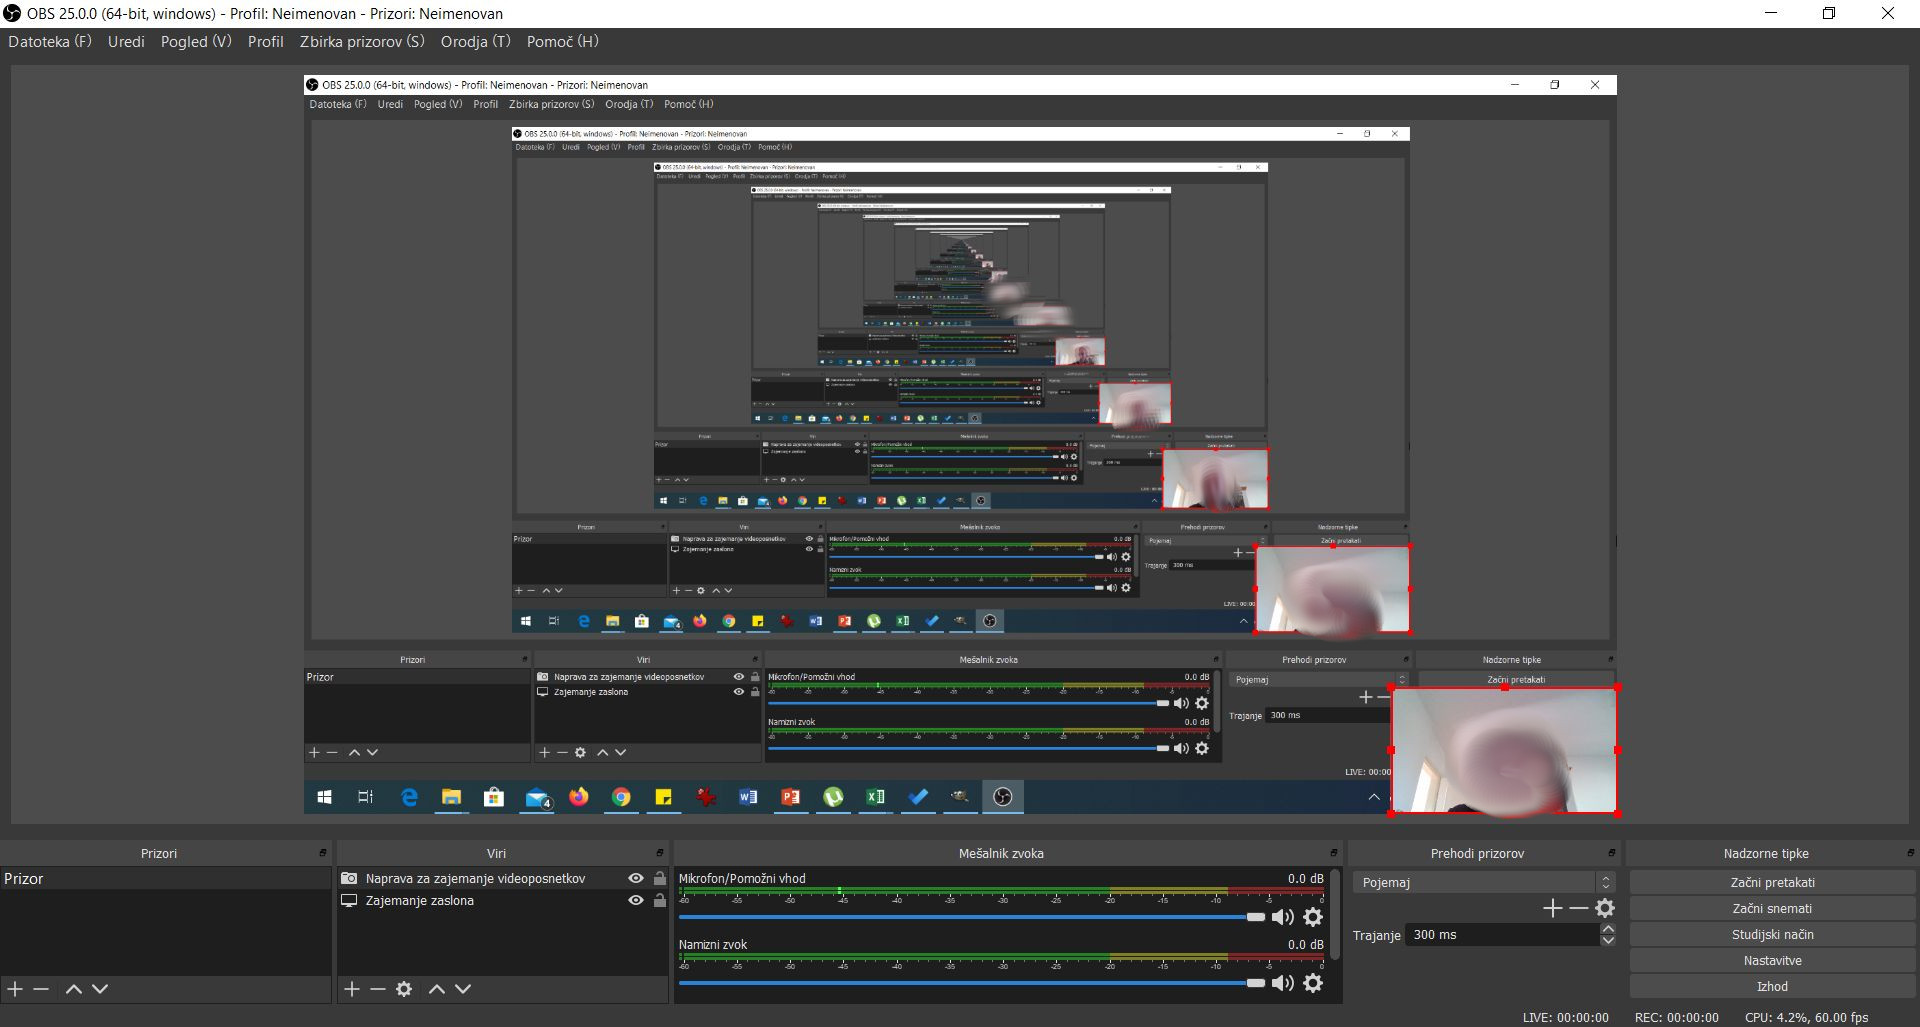Increase Trajanje duration with up arrow
The image size is (1920, 1027).
pos(1608,929)
